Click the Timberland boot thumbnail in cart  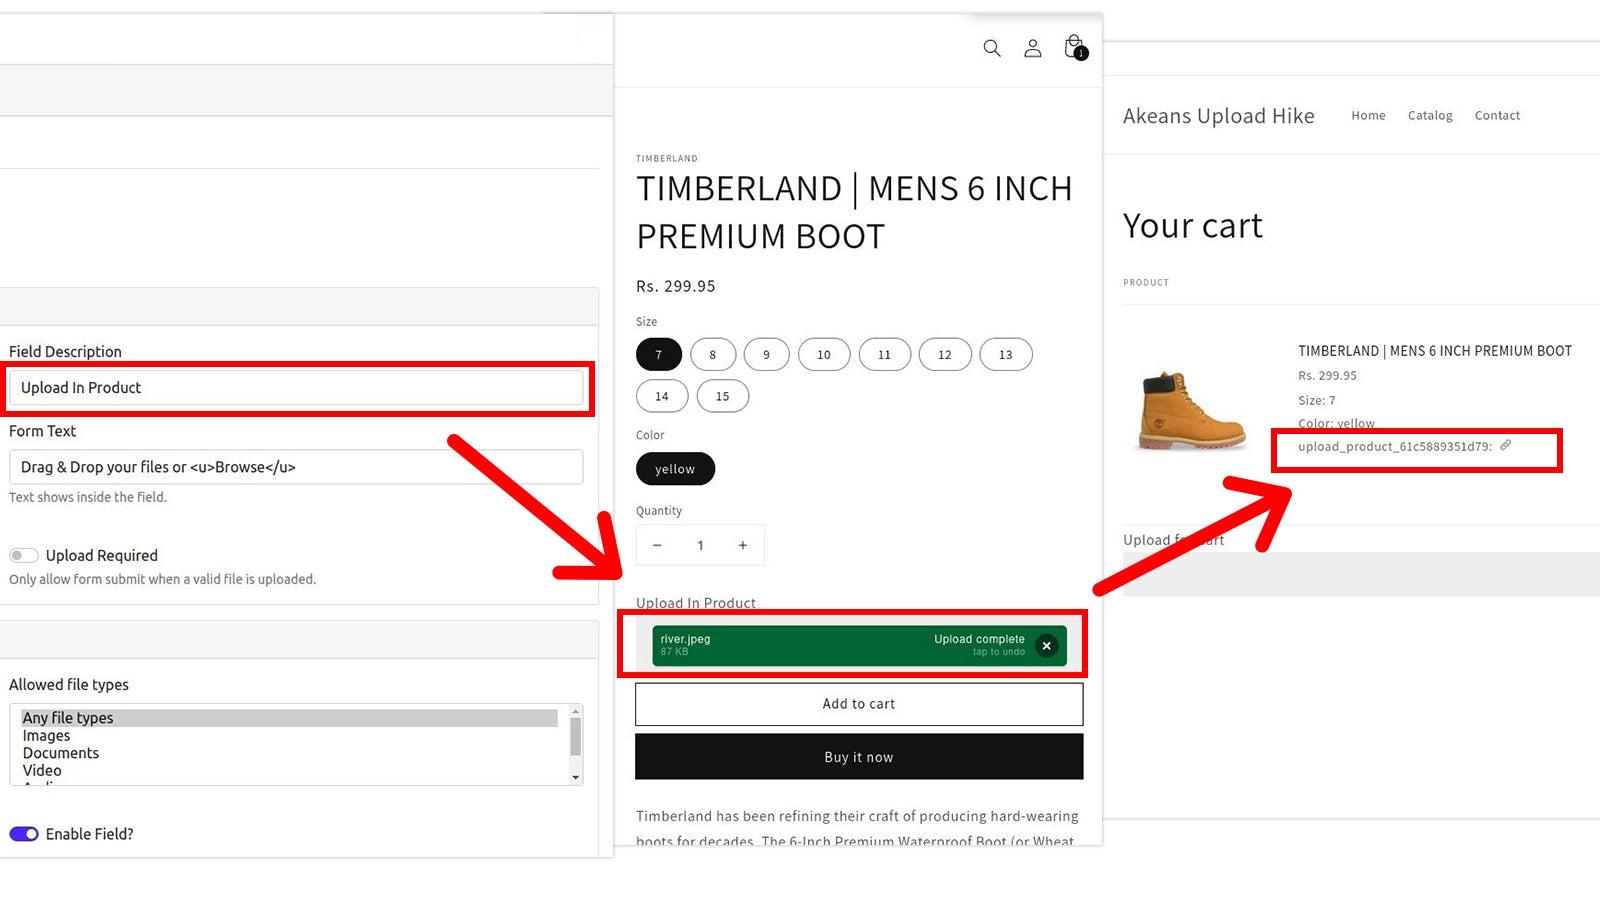point(1190,410)
